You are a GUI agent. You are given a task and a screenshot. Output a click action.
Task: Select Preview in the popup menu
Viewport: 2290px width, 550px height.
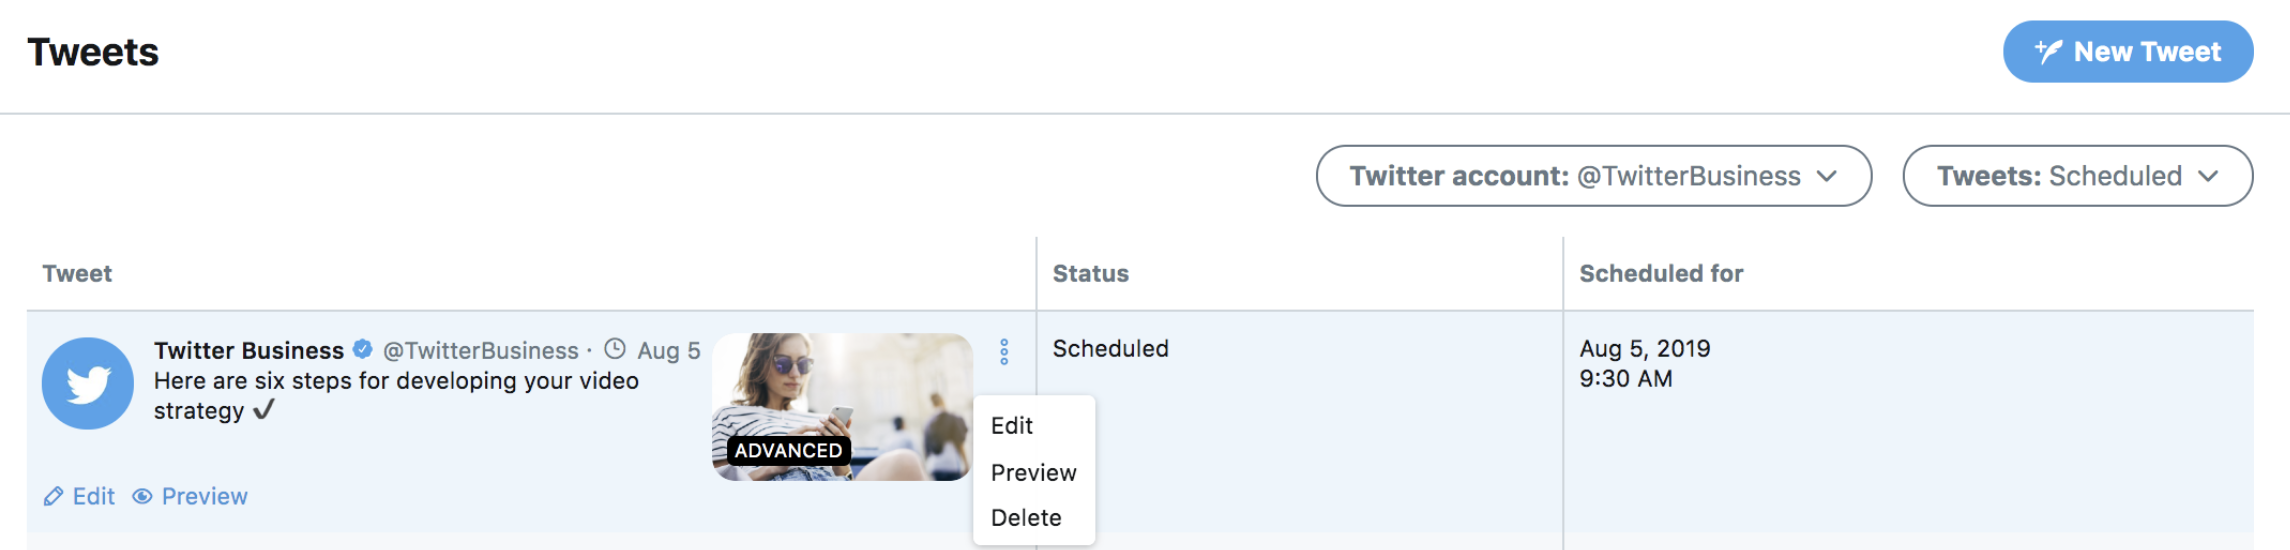tap(1033, 473)
